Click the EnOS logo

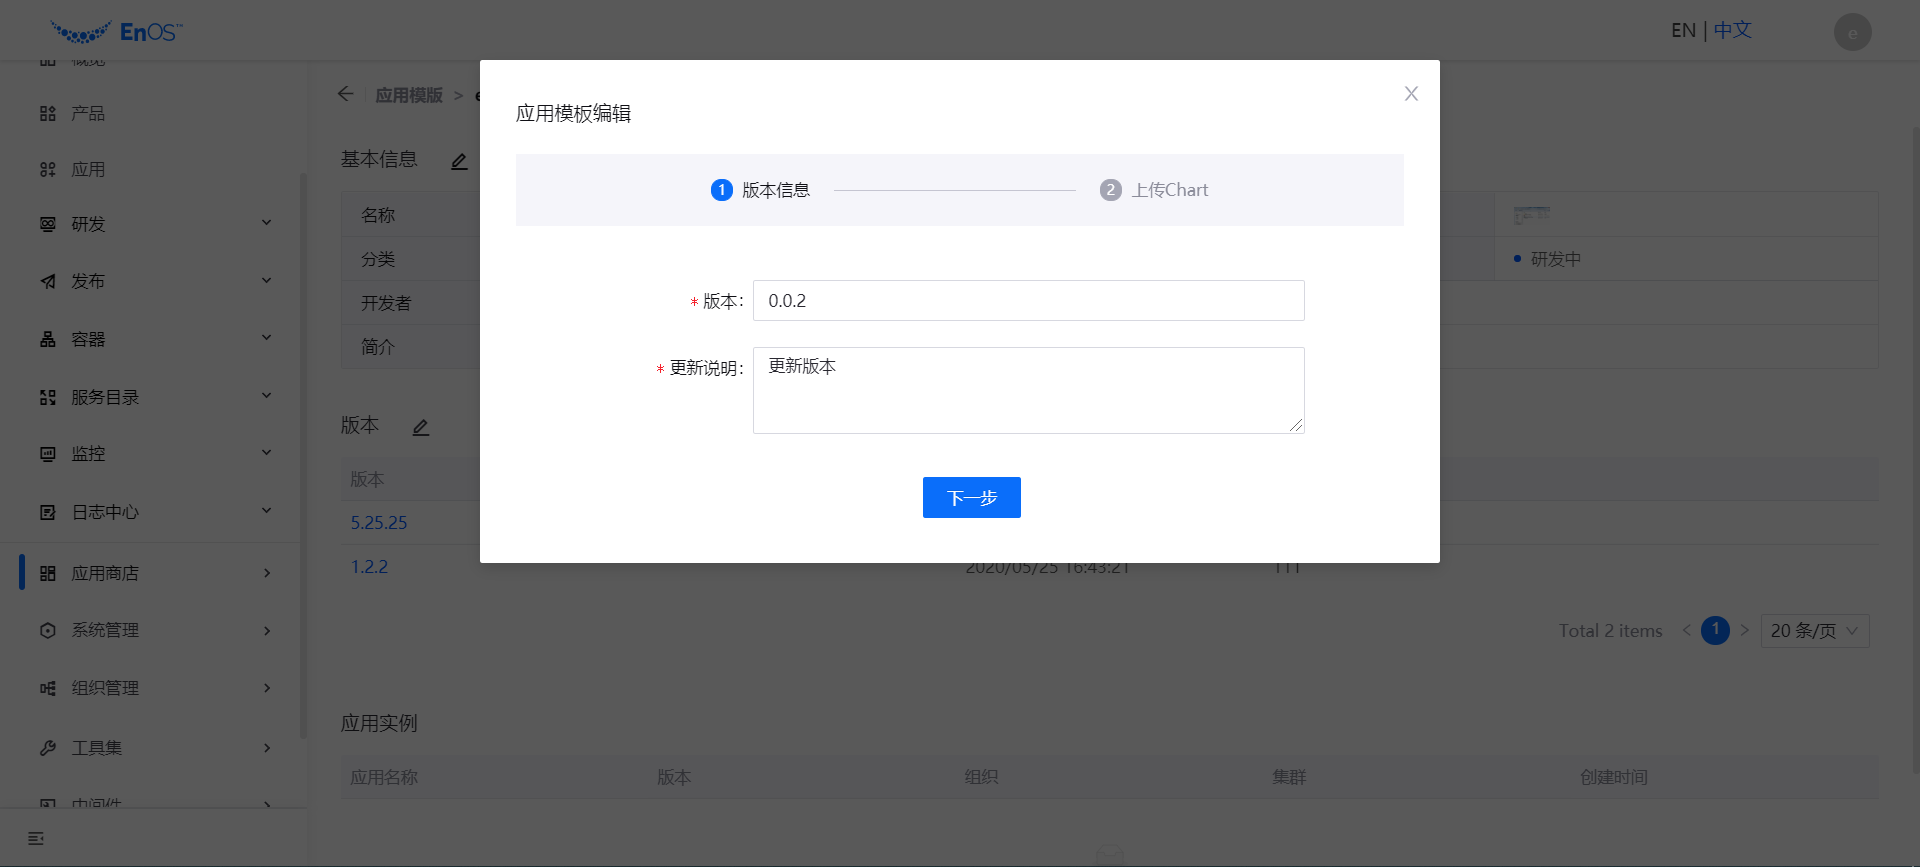tap(116, 32)
